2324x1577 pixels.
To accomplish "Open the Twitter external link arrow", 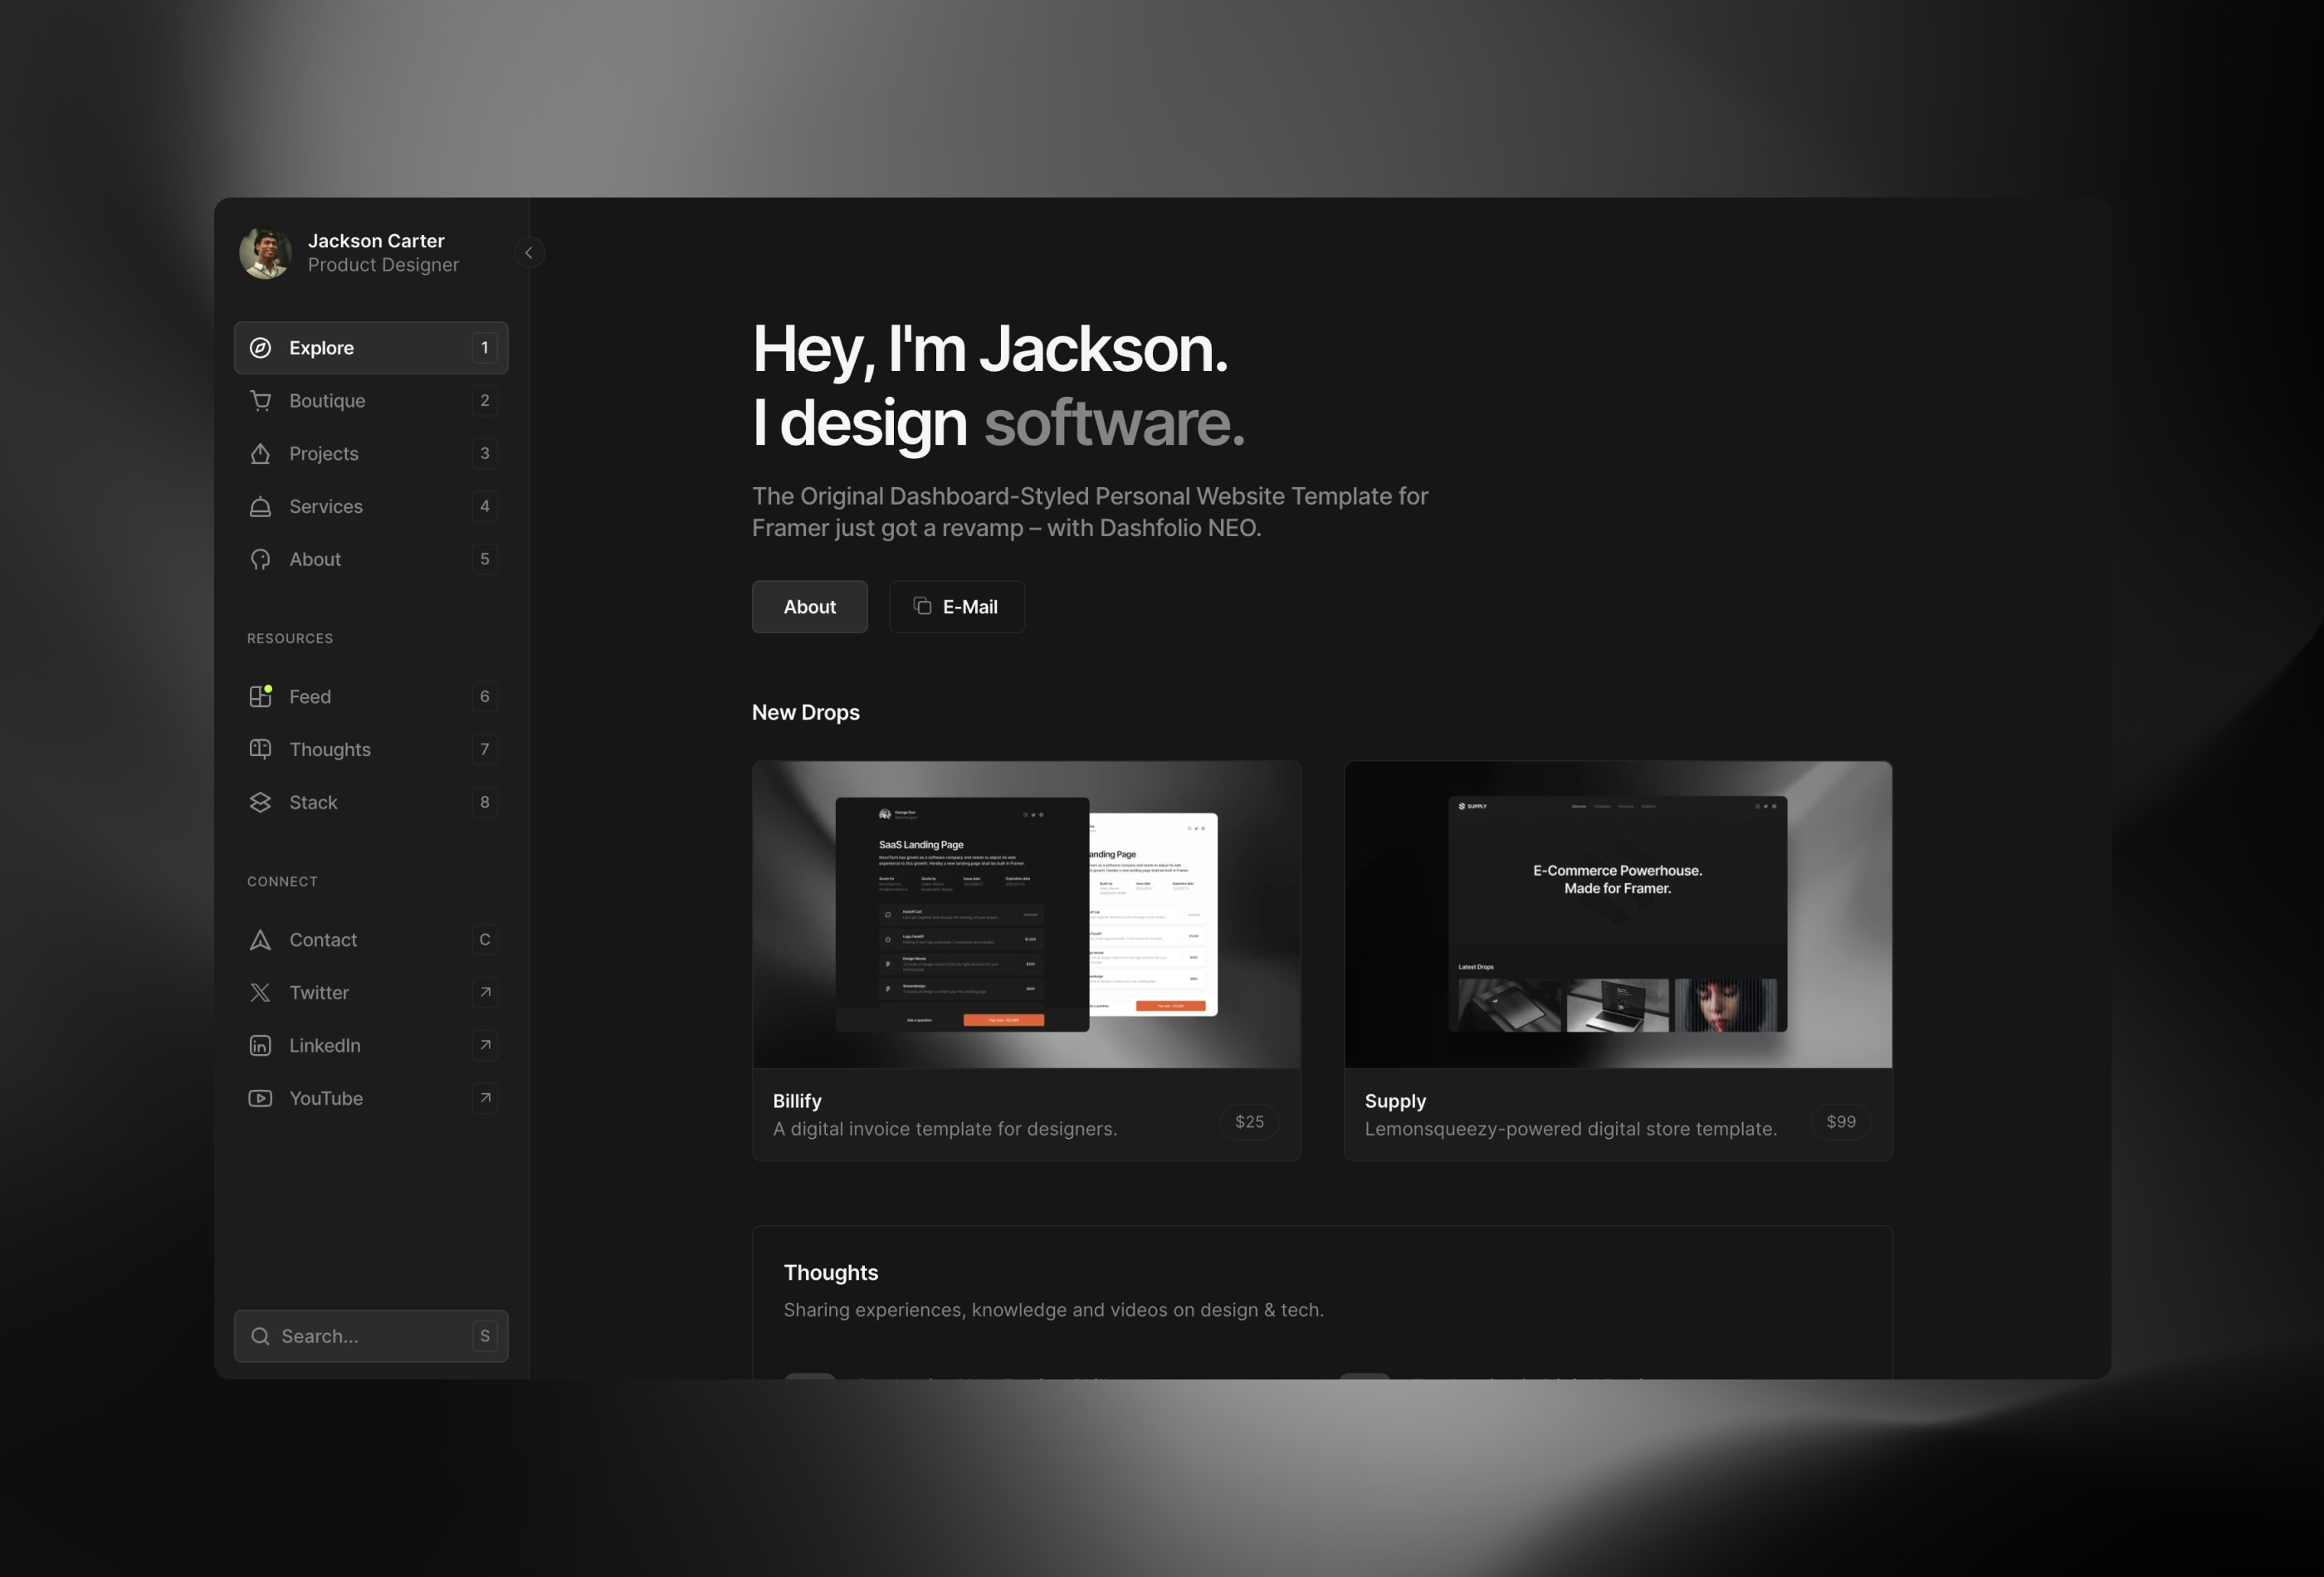I will tap(485, 992).
